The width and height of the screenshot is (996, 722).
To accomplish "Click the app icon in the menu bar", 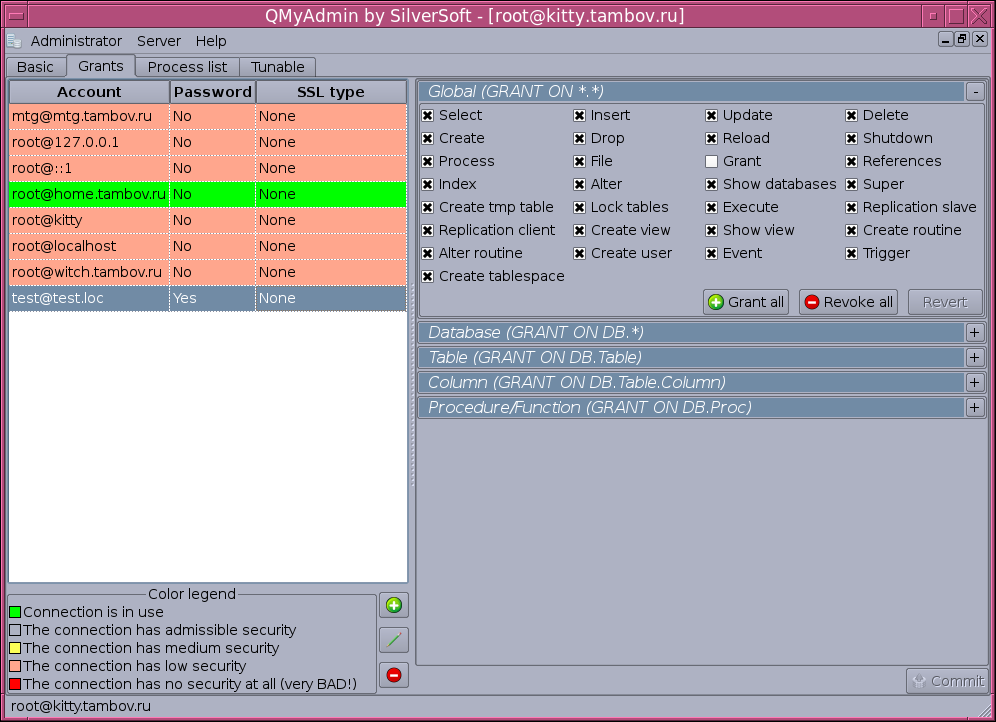I will [14, 41].
